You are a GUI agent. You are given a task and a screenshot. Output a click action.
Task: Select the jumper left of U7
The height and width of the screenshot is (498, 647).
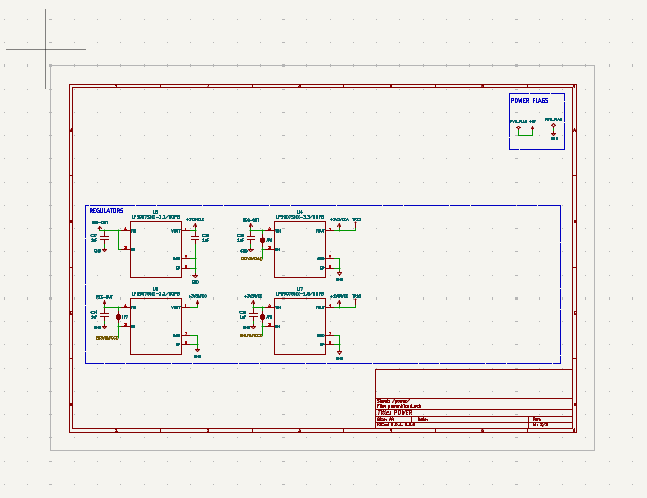pos(263,317)
